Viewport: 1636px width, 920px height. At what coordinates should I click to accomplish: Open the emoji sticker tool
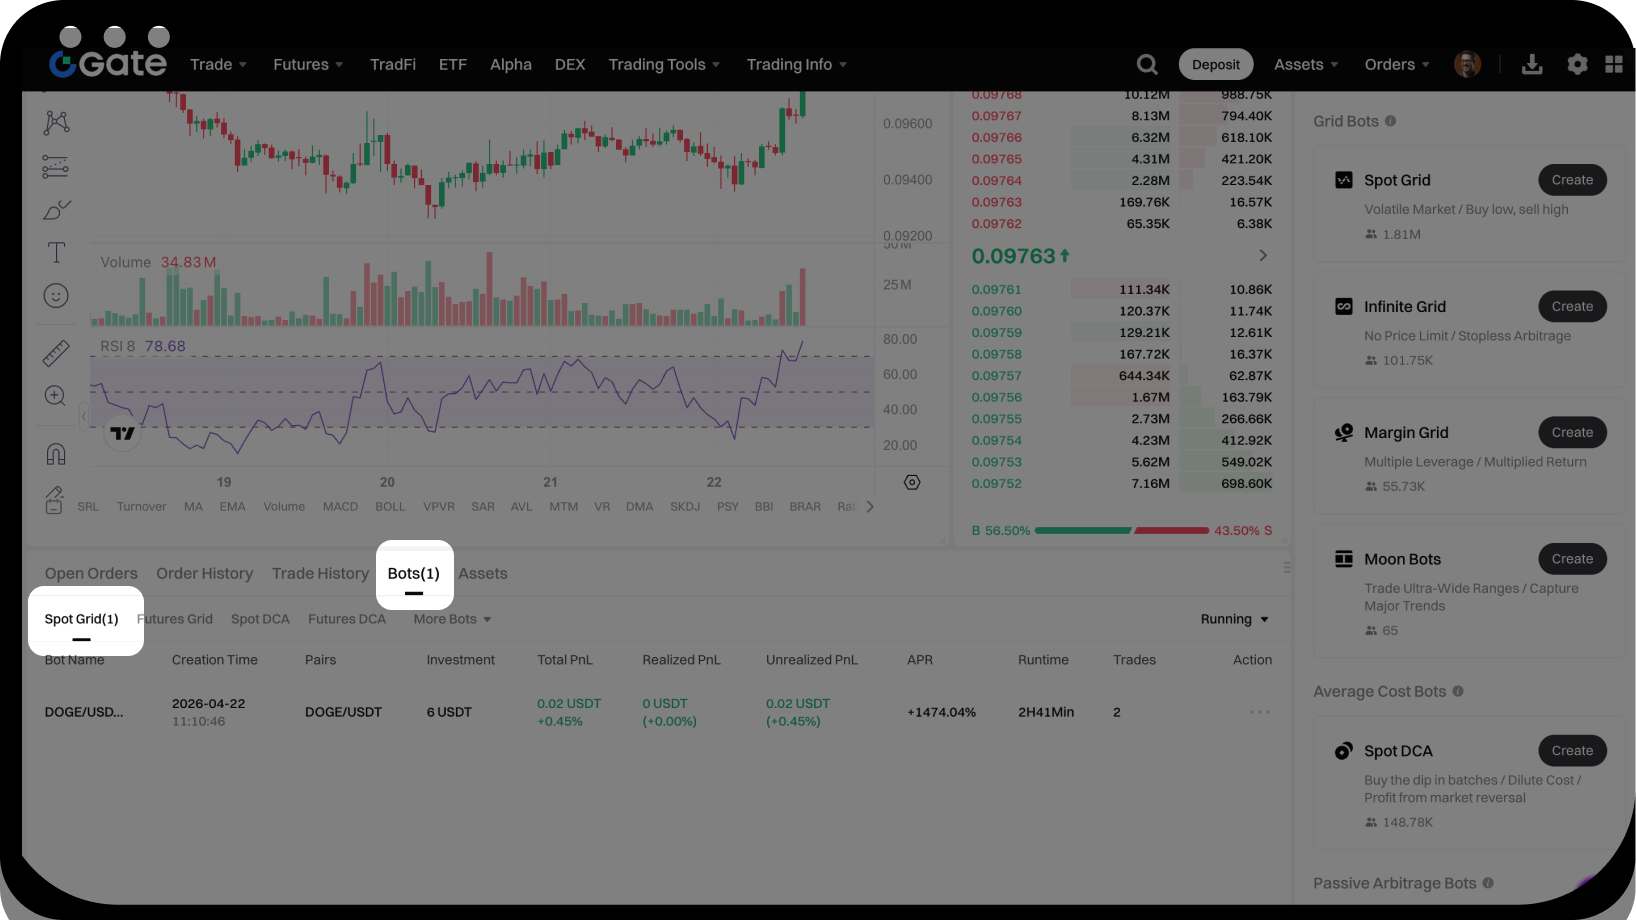(x=56, y=296)
